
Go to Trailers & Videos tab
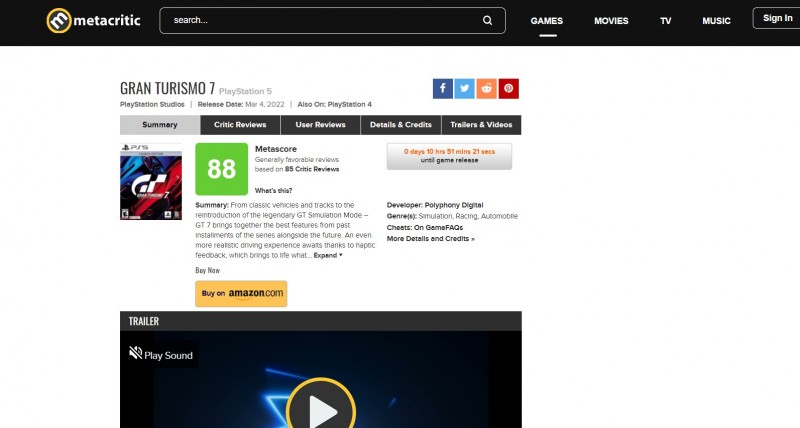tap(481, 125)
